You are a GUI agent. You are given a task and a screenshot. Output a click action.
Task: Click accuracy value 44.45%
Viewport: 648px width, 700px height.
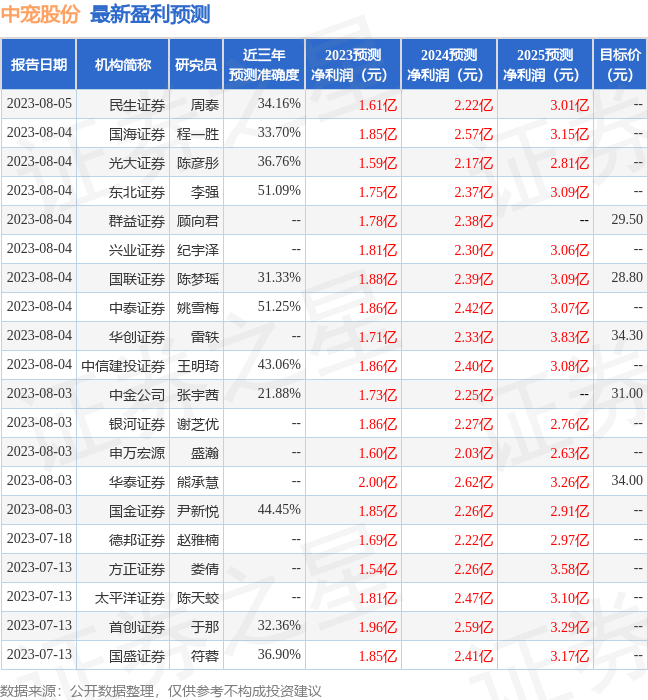pyautogui.click(x=279, y=510)
